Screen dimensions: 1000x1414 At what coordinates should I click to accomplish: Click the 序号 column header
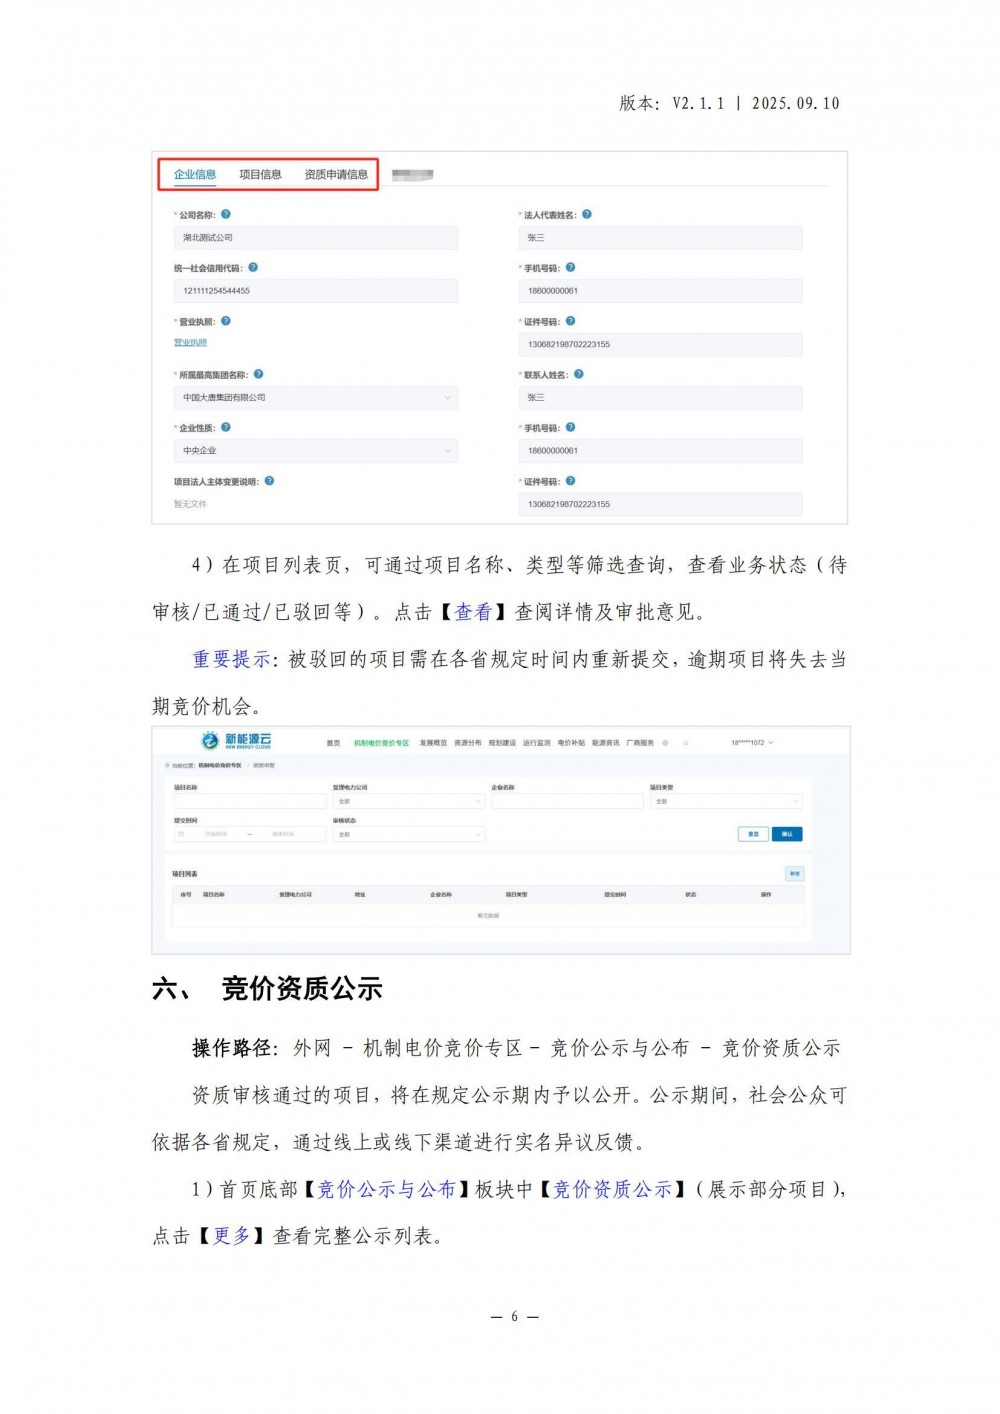pos(186,895)
